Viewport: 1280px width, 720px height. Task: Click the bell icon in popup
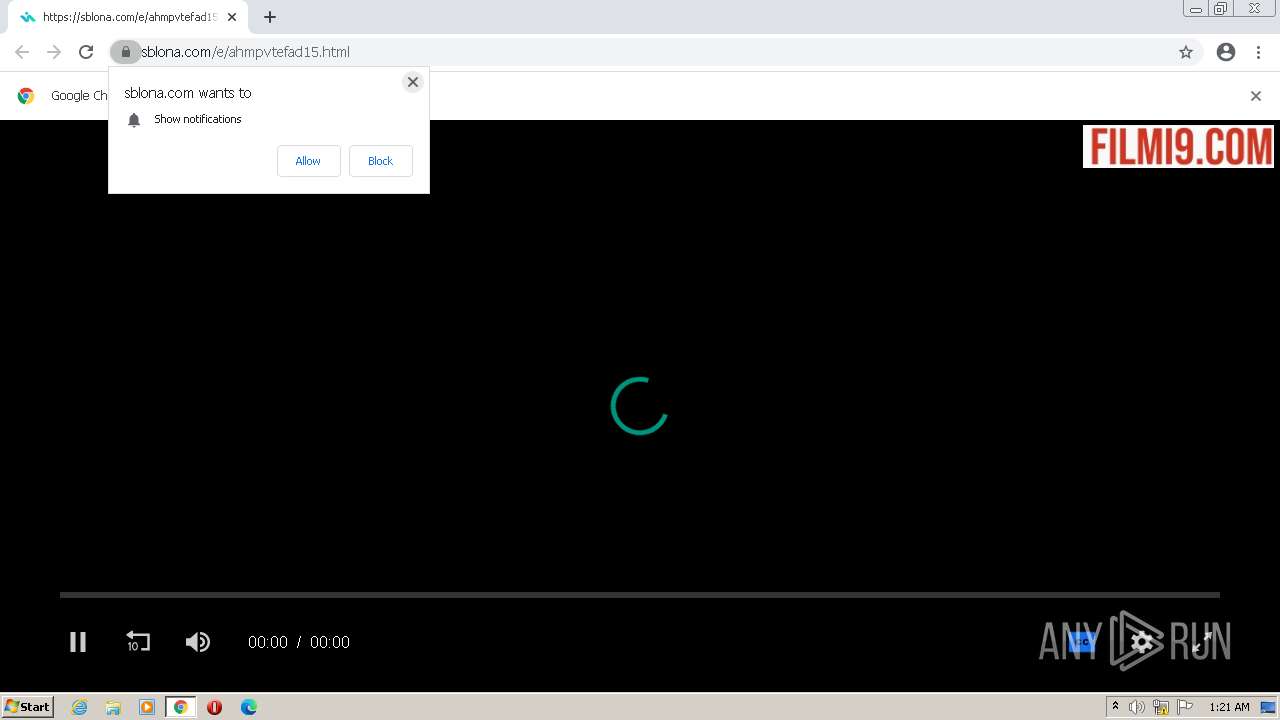pos(134,120)
